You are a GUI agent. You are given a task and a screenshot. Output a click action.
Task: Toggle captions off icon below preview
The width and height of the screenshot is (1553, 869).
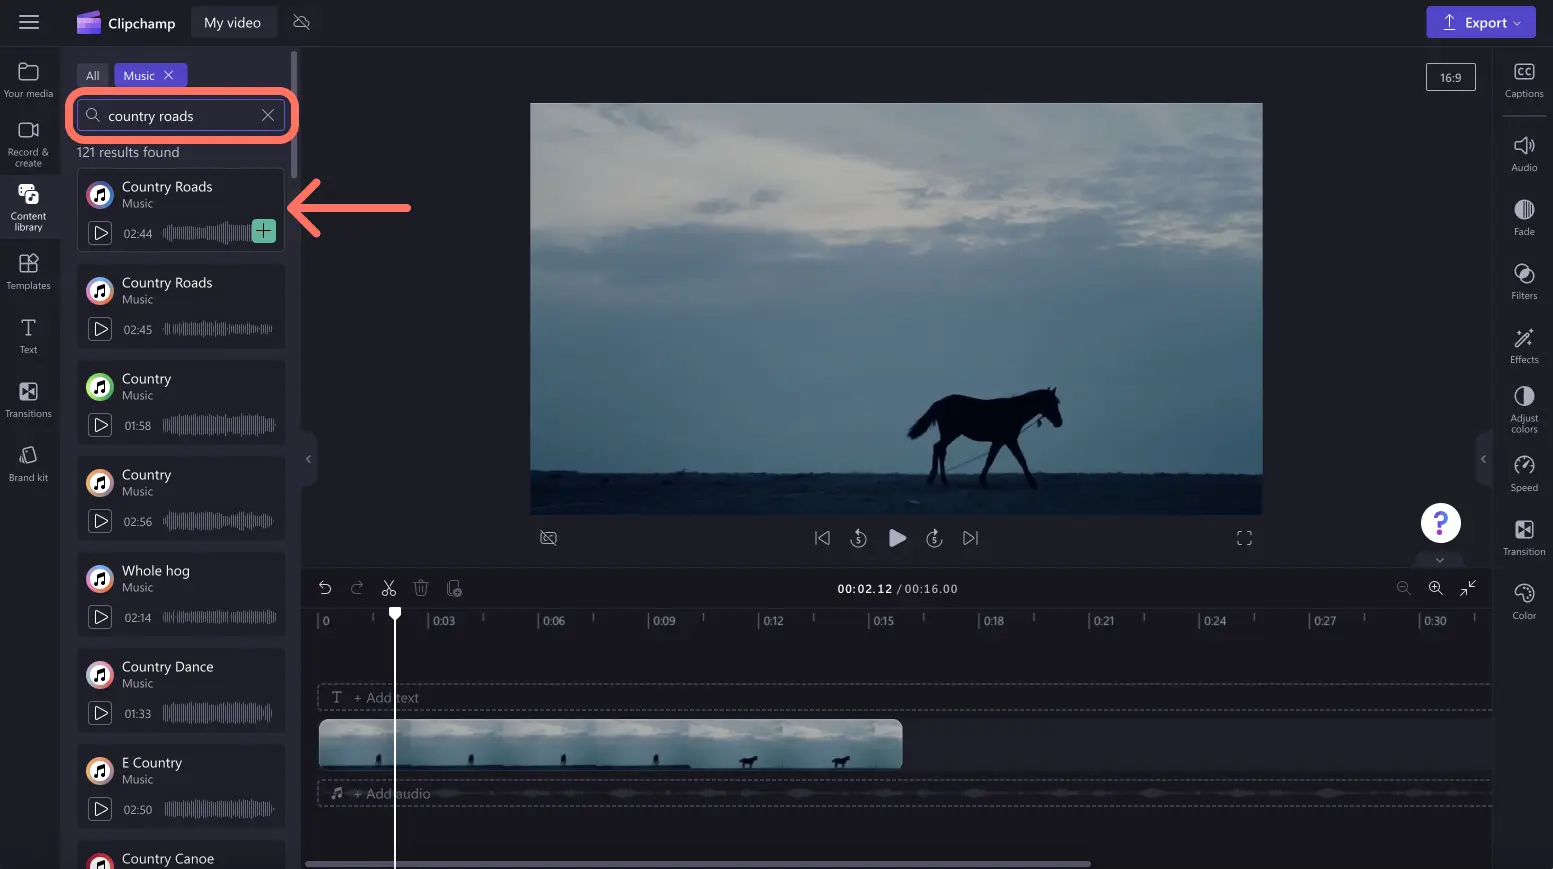[548, 538]
